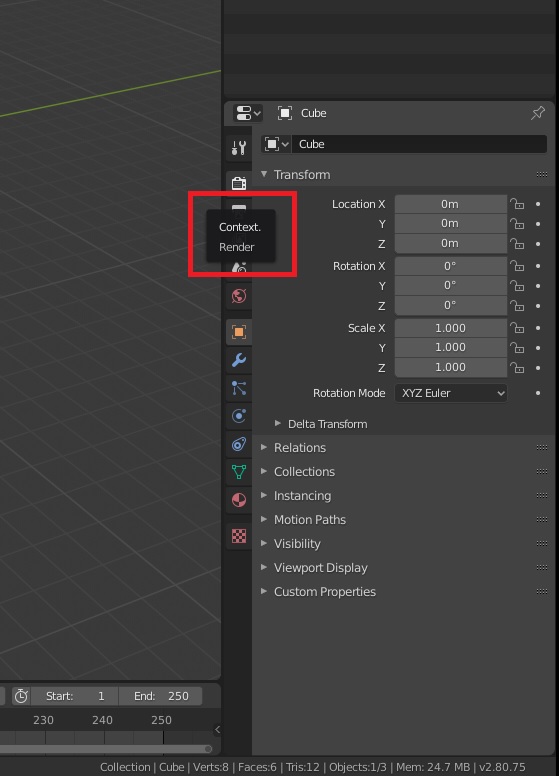The image size is (560, 776).
Task: Open the editor type dropdown
Action: coord(248,113)
